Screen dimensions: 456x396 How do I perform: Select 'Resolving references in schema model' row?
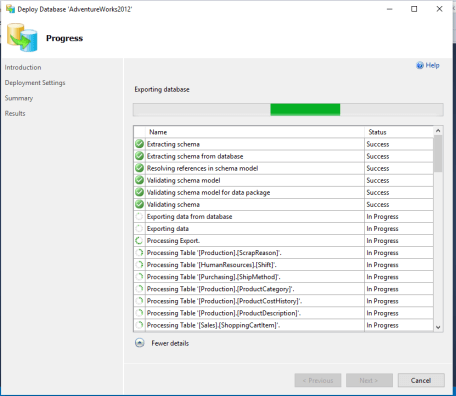[x=202, y=168]
